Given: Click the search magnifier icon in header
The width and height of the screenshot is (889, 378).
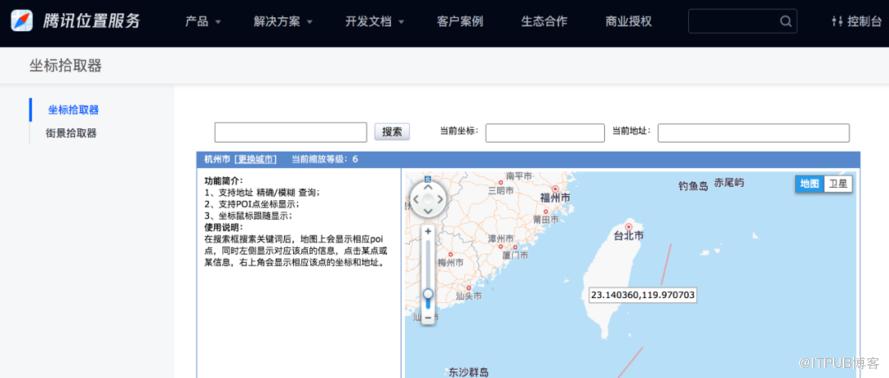Looking at the screenshot, I should (785, 22).
